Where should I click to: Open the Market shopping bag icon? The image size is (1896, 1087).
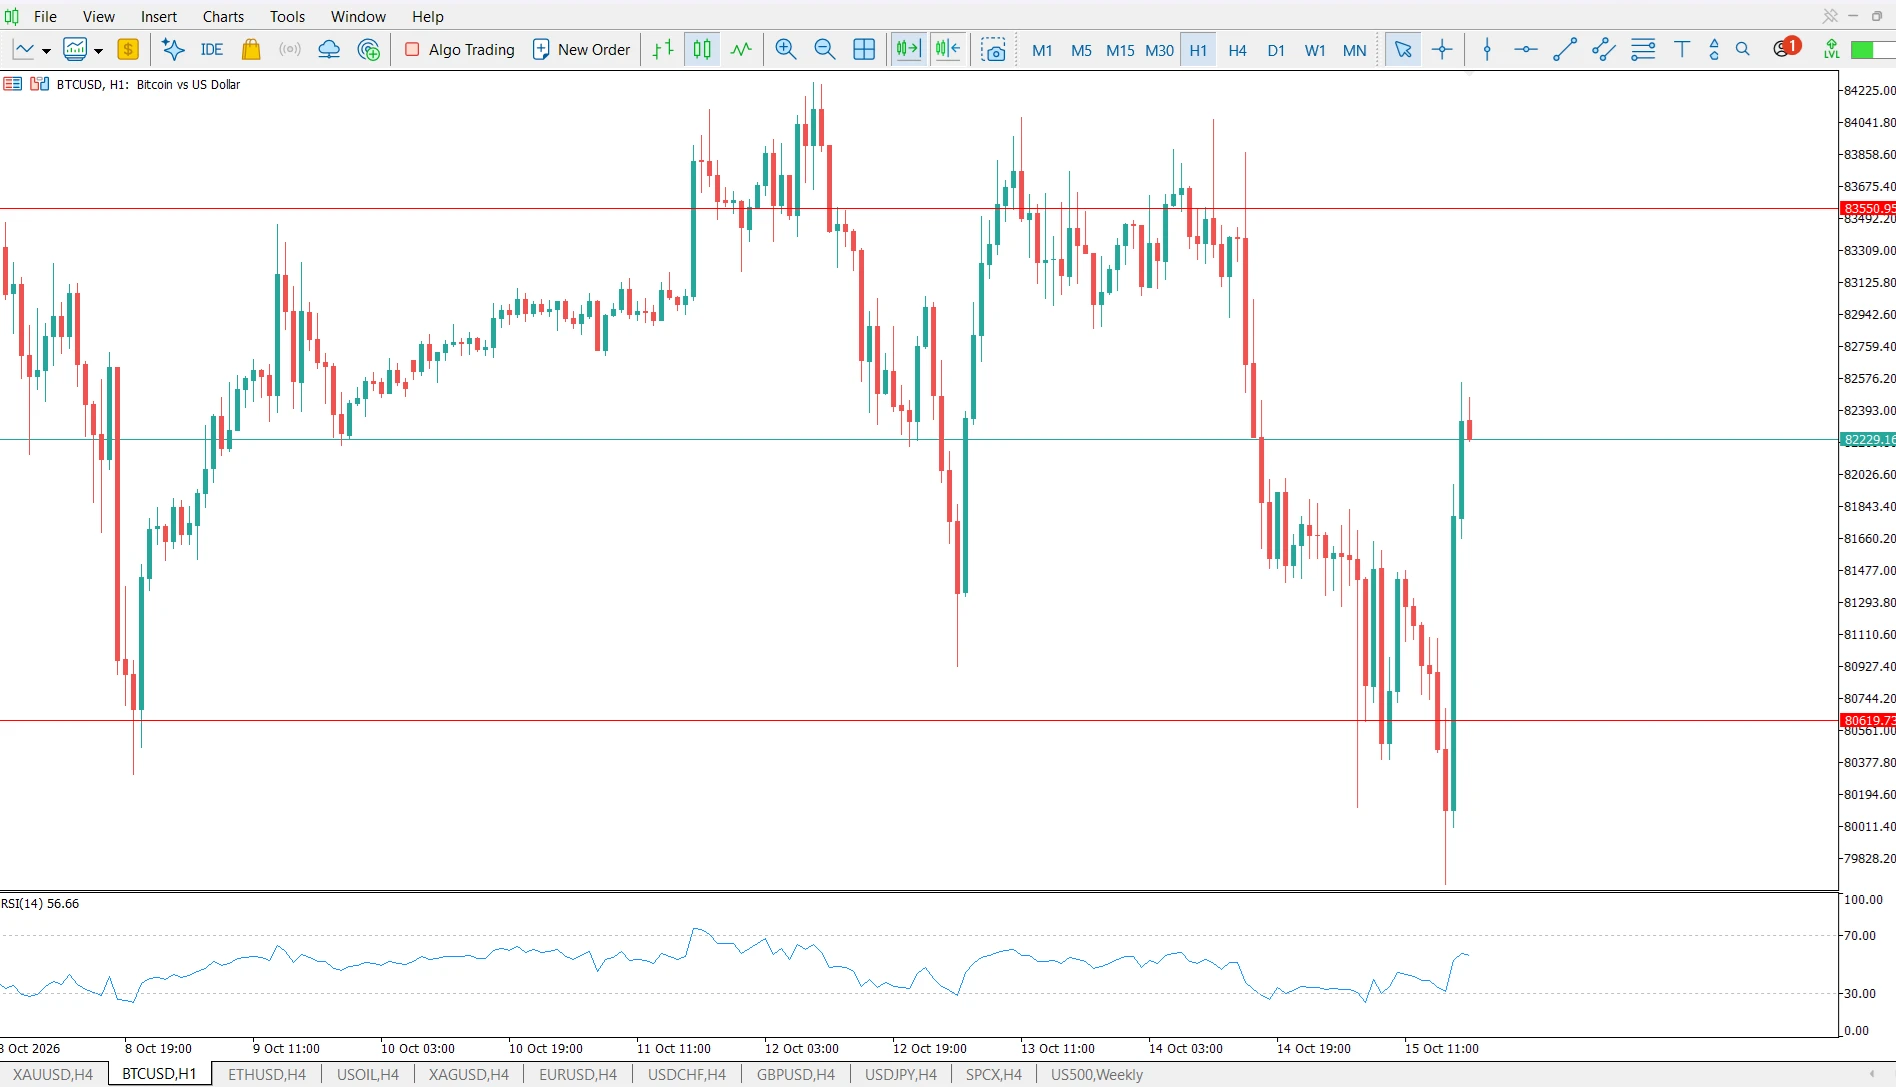click(x=251, y=49)
